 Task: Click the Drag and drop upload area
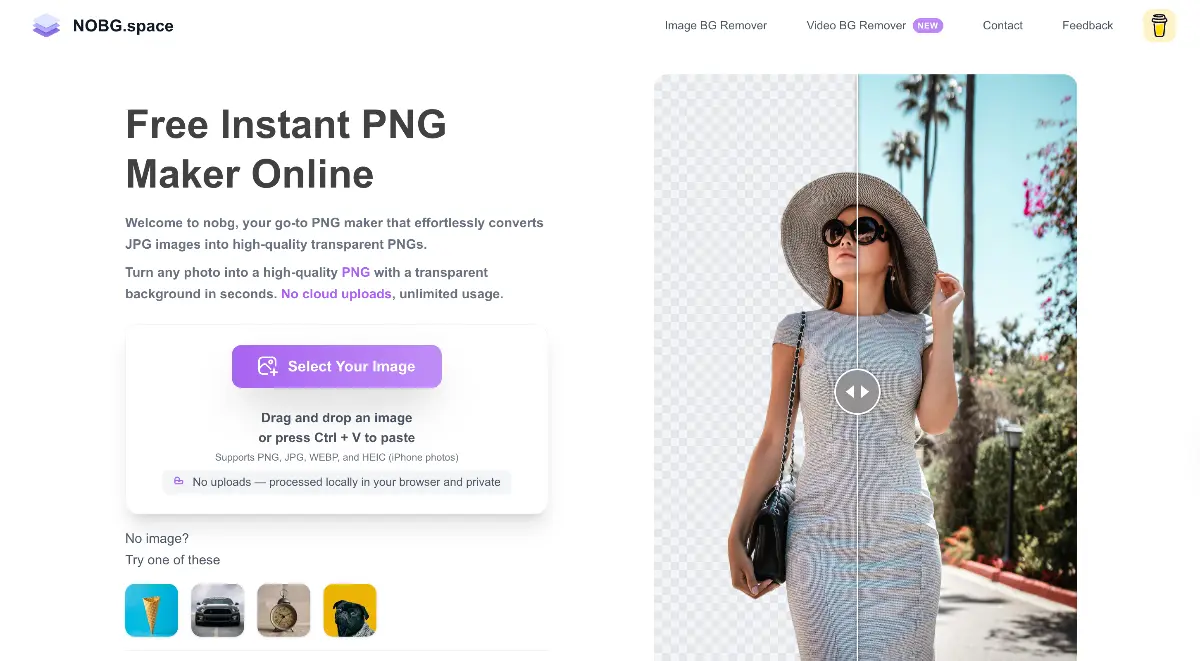(x=337, y=419)
